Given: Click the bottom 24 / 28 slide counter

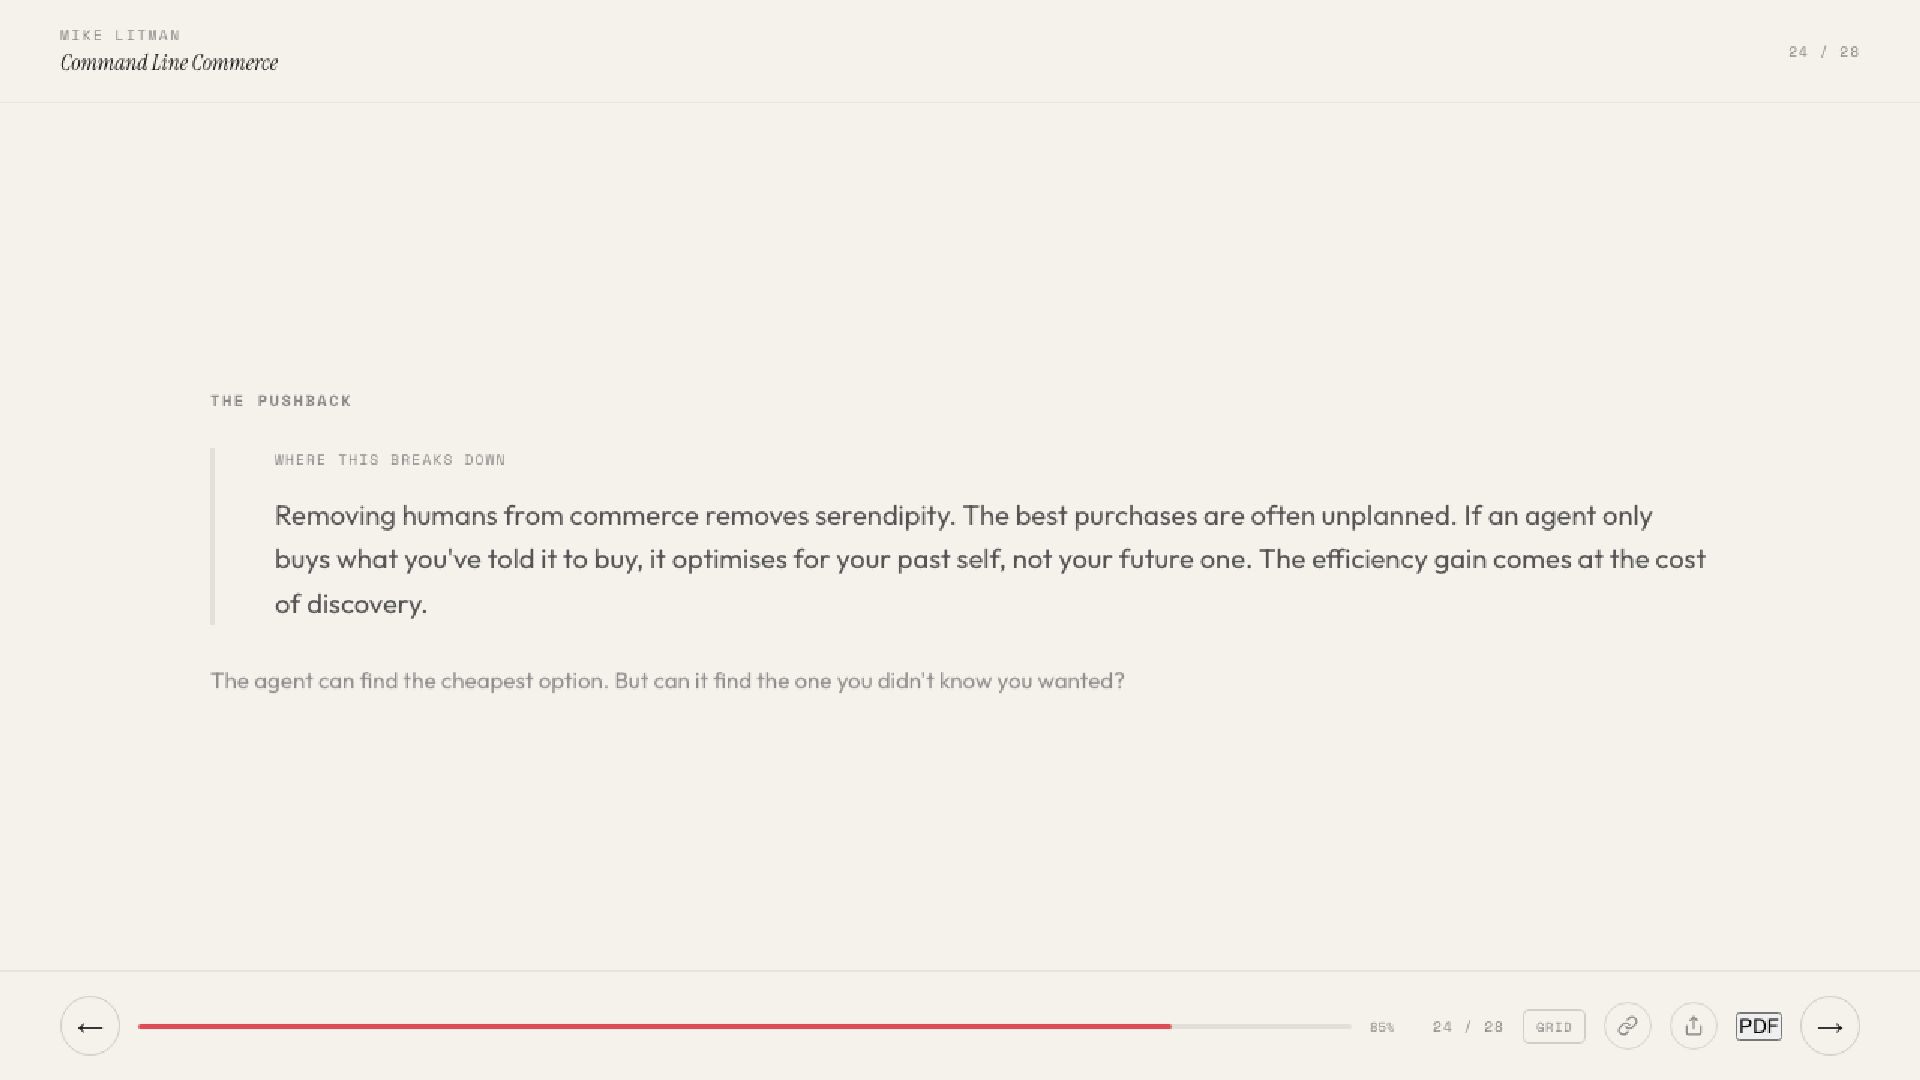Looking at the screenshot, I should [x=1467, y=1027].
